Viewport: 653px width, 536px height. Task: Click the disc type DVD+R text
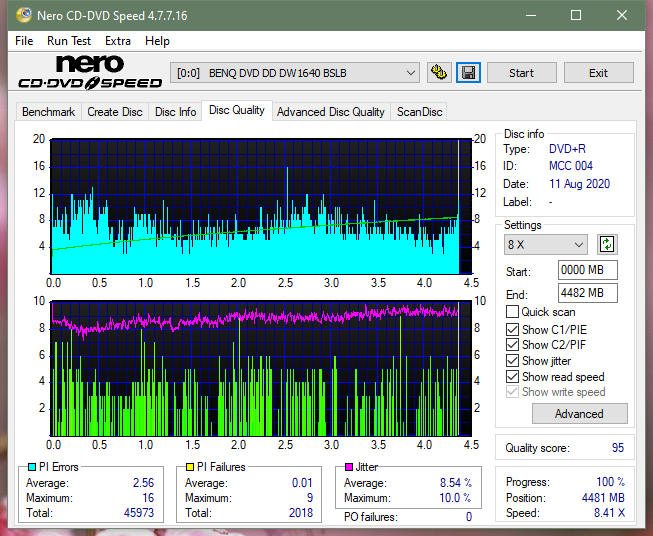coord(567,149)
